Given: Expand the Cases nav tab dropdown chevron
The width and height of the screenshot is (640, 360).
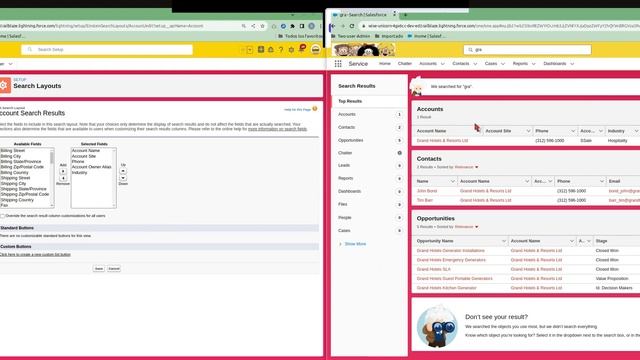Looking at the screenshot, I should (x=503, y=64).
